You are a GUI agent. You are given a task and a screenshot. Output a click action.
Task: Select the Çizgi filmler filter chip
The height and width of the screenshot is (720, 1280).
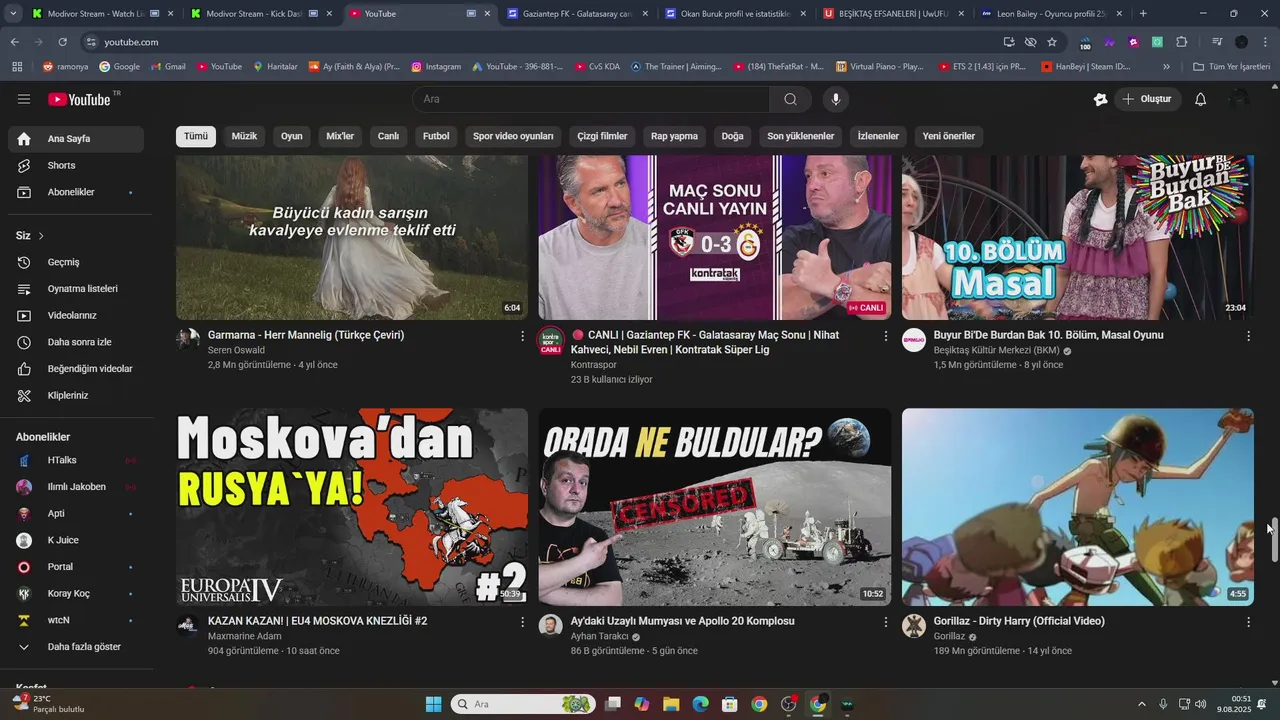click(x=602, y=136)
